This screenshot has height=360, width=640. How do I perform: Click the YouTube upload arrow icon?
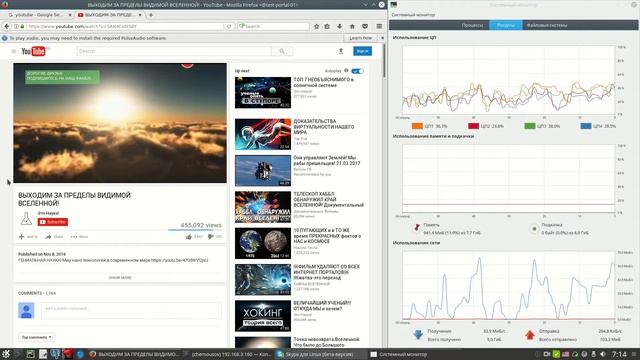pyautogui.click(x=341, y=51)
